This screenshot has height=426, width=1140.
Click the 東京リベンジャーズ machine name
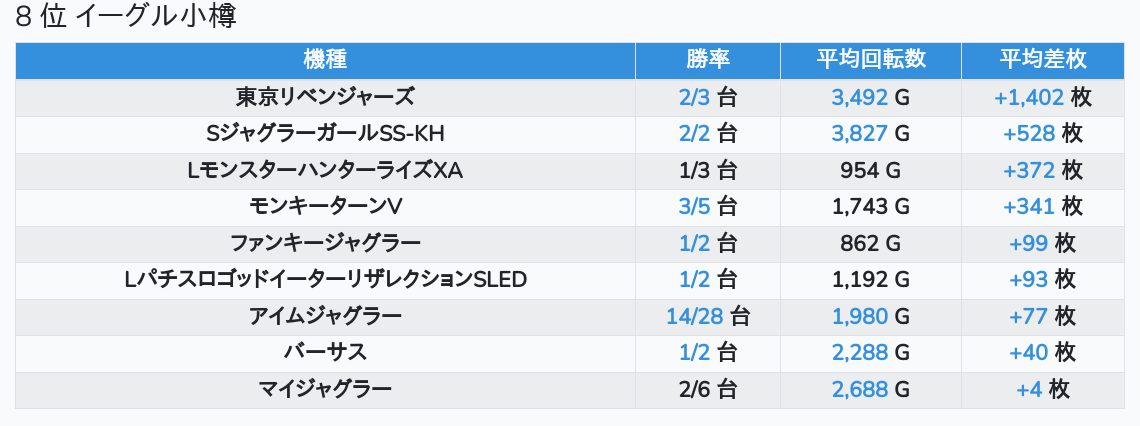pyautogui.click(x=325, y=97)
